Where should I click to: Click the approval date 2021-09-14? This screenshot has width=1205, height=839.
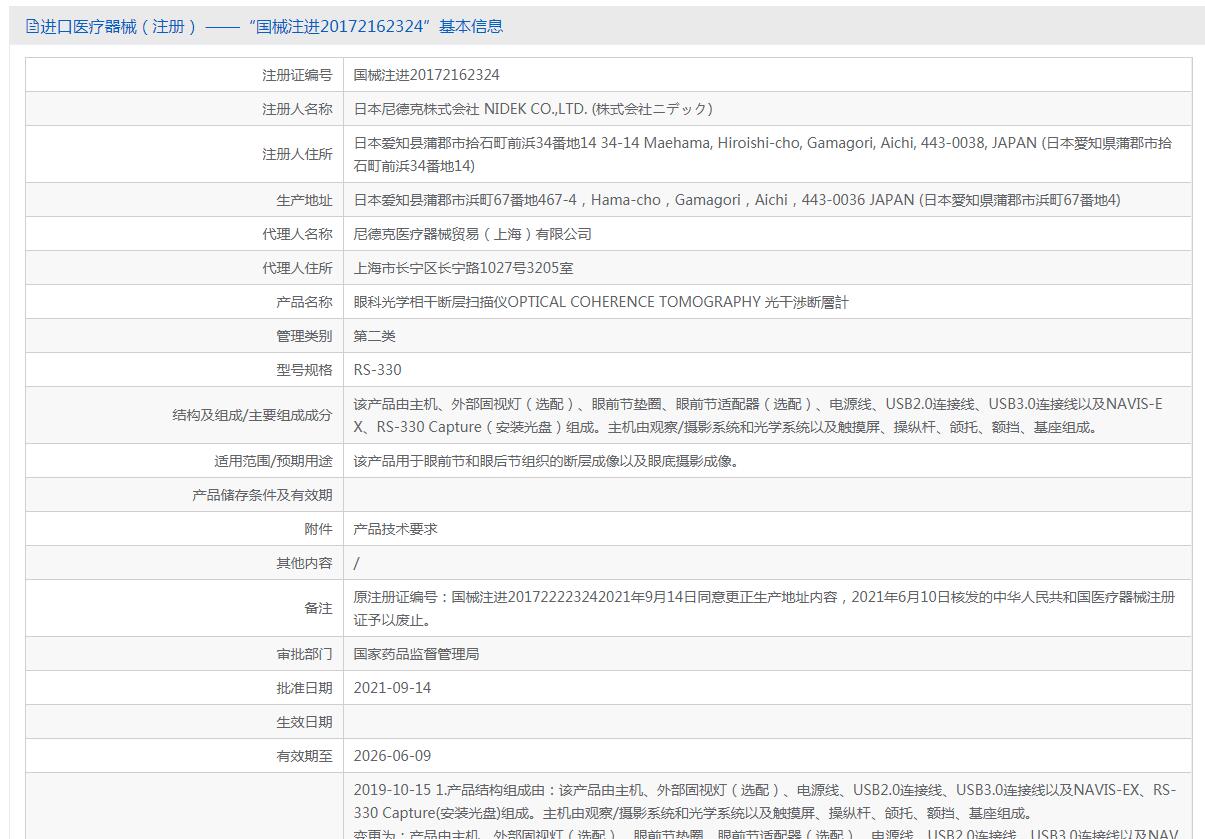tap(392, 688)
